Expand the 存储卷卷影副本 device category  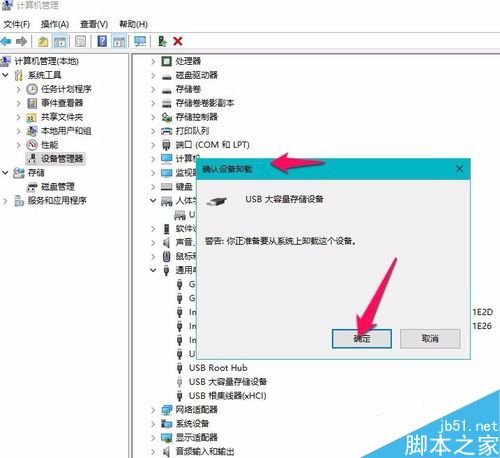(x=153, y=103)
